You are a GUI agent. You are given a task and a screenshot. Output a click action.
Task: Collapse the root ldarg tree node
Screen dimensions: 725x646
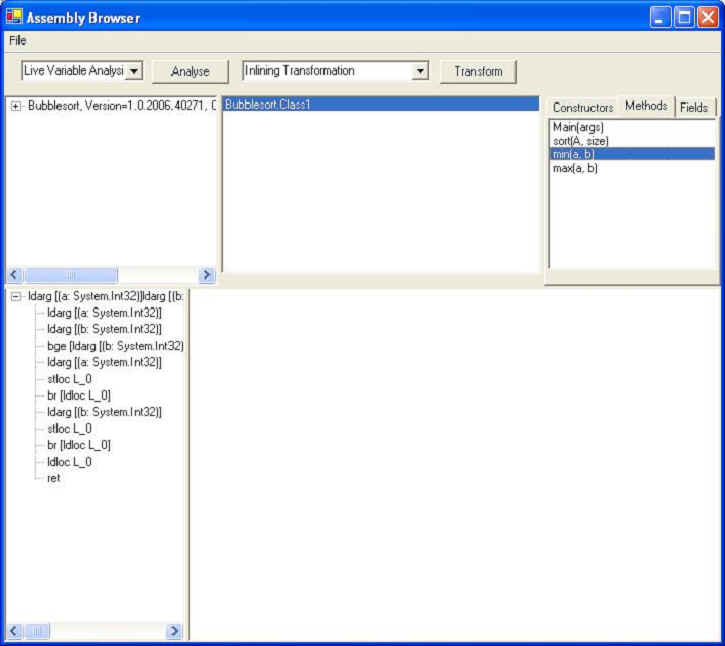pos(16,297)
